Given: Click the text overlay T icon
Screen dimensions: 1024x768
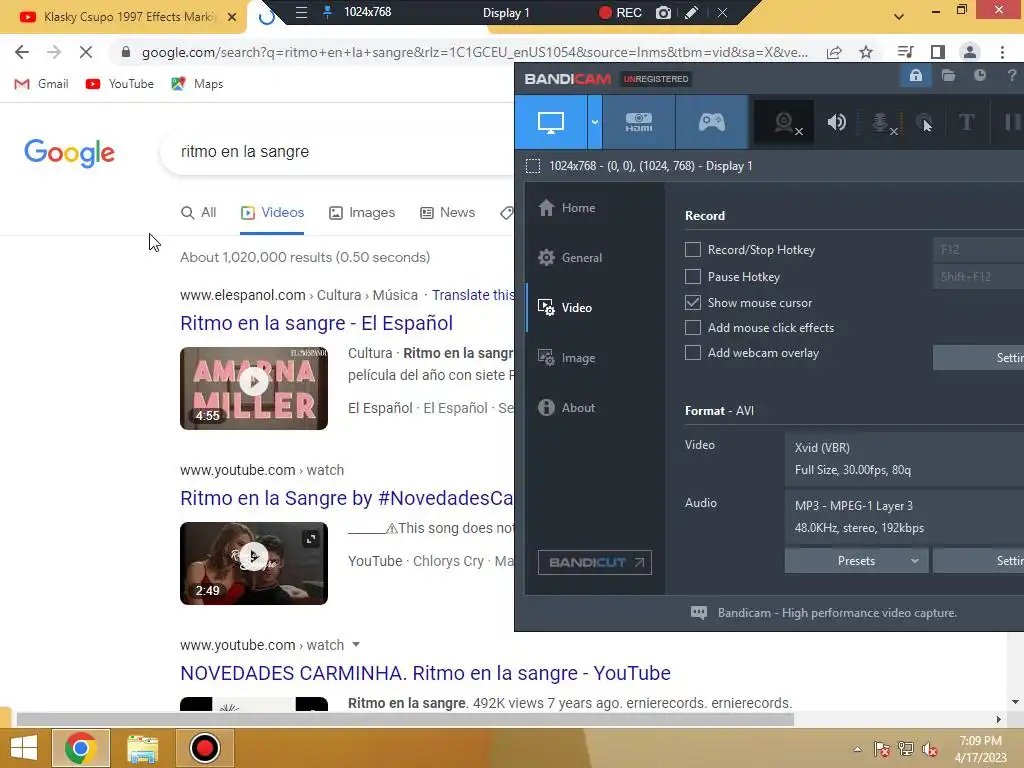Looking at the screenshot, I should coord(966,122).
